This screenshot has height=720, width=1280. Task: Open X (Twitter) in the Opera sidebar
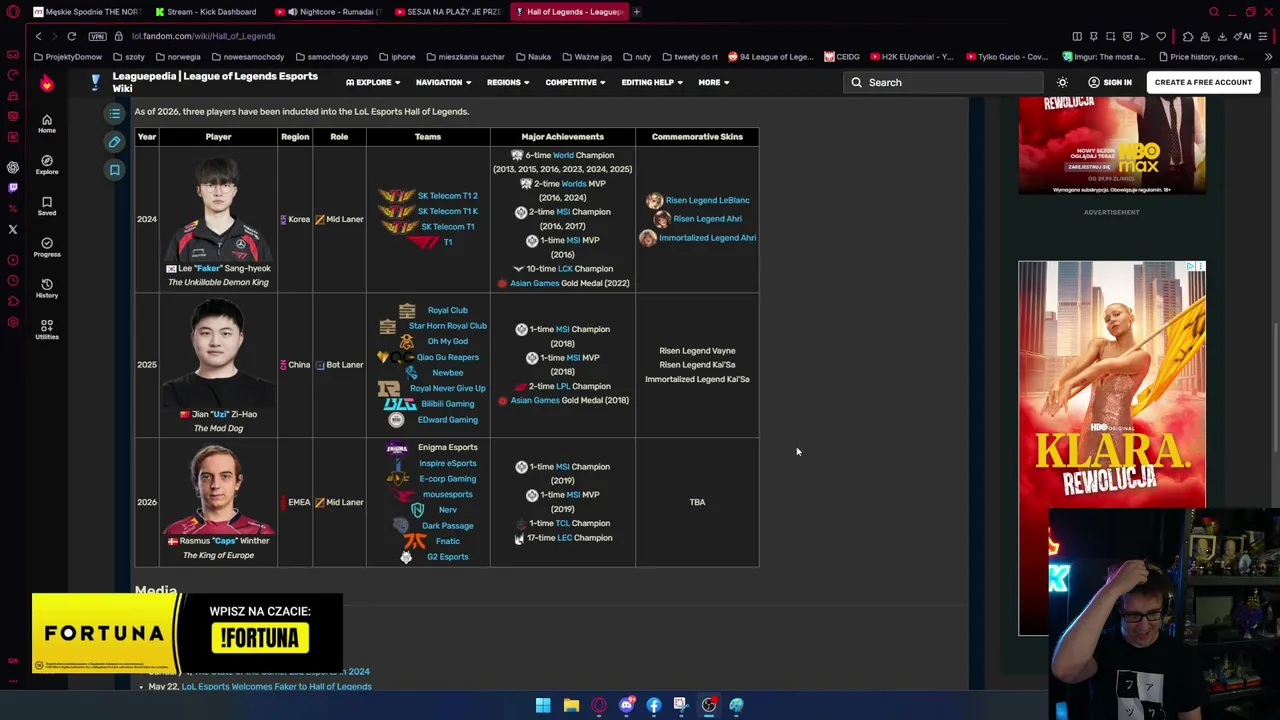(13, 229)
